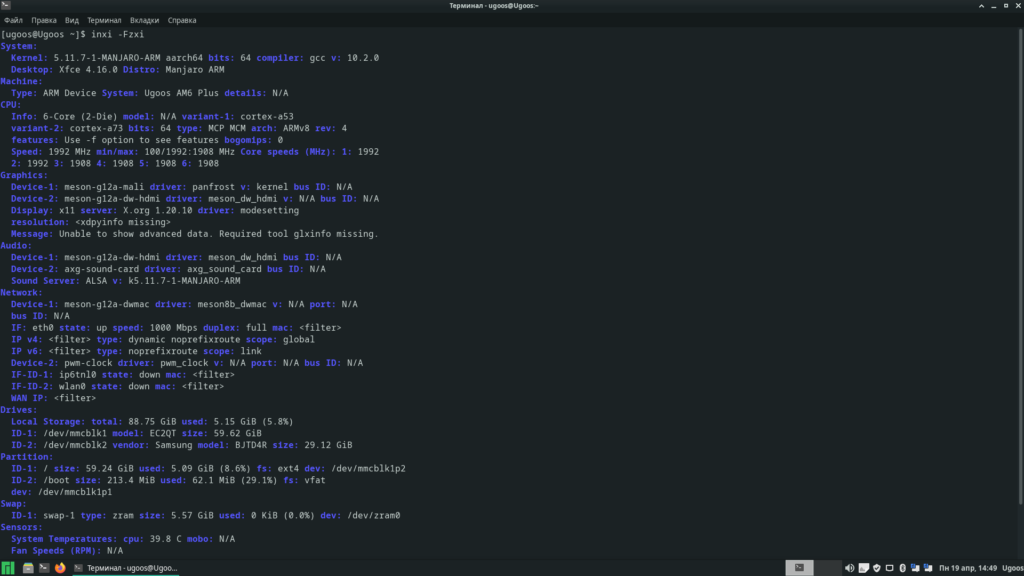Launch the terminal from the panel launcher
This screenshot has width=1024, height=576.
44,567
